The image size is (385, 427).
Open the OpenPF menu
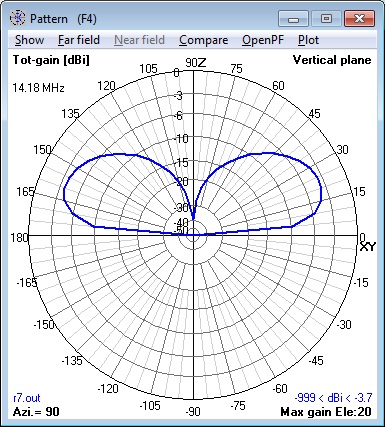[x=263, y=40]
